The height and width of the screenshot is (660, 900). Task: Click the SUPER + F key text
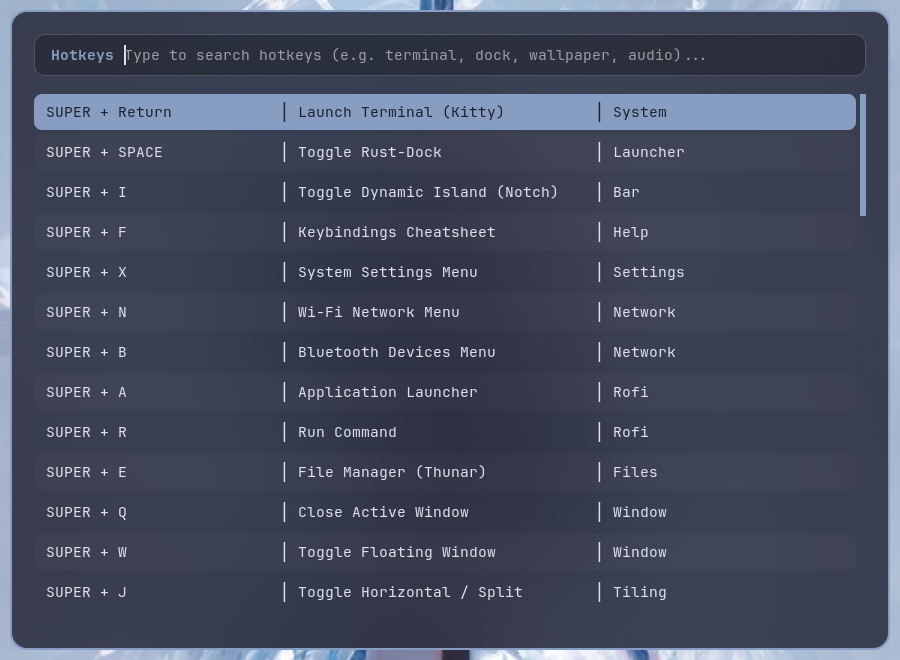pos(86,232)
